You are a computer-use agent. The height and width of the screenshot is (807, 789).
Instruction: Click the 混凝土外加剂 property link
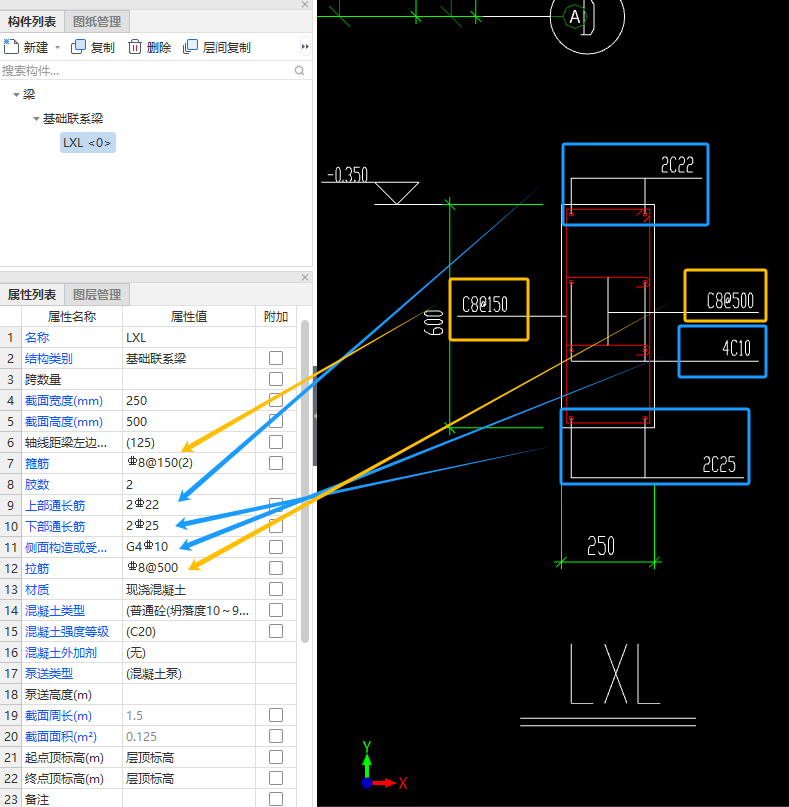point(61,653)
